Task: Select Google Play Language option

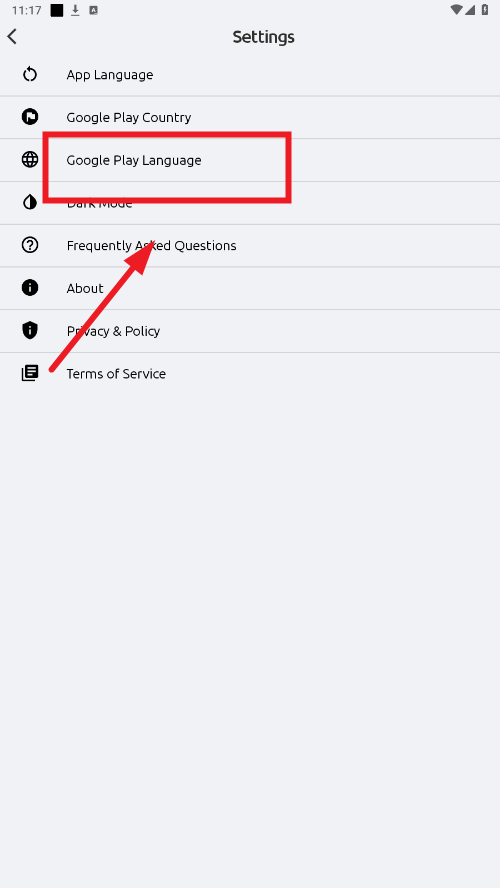Action: [x=250, y=160]
